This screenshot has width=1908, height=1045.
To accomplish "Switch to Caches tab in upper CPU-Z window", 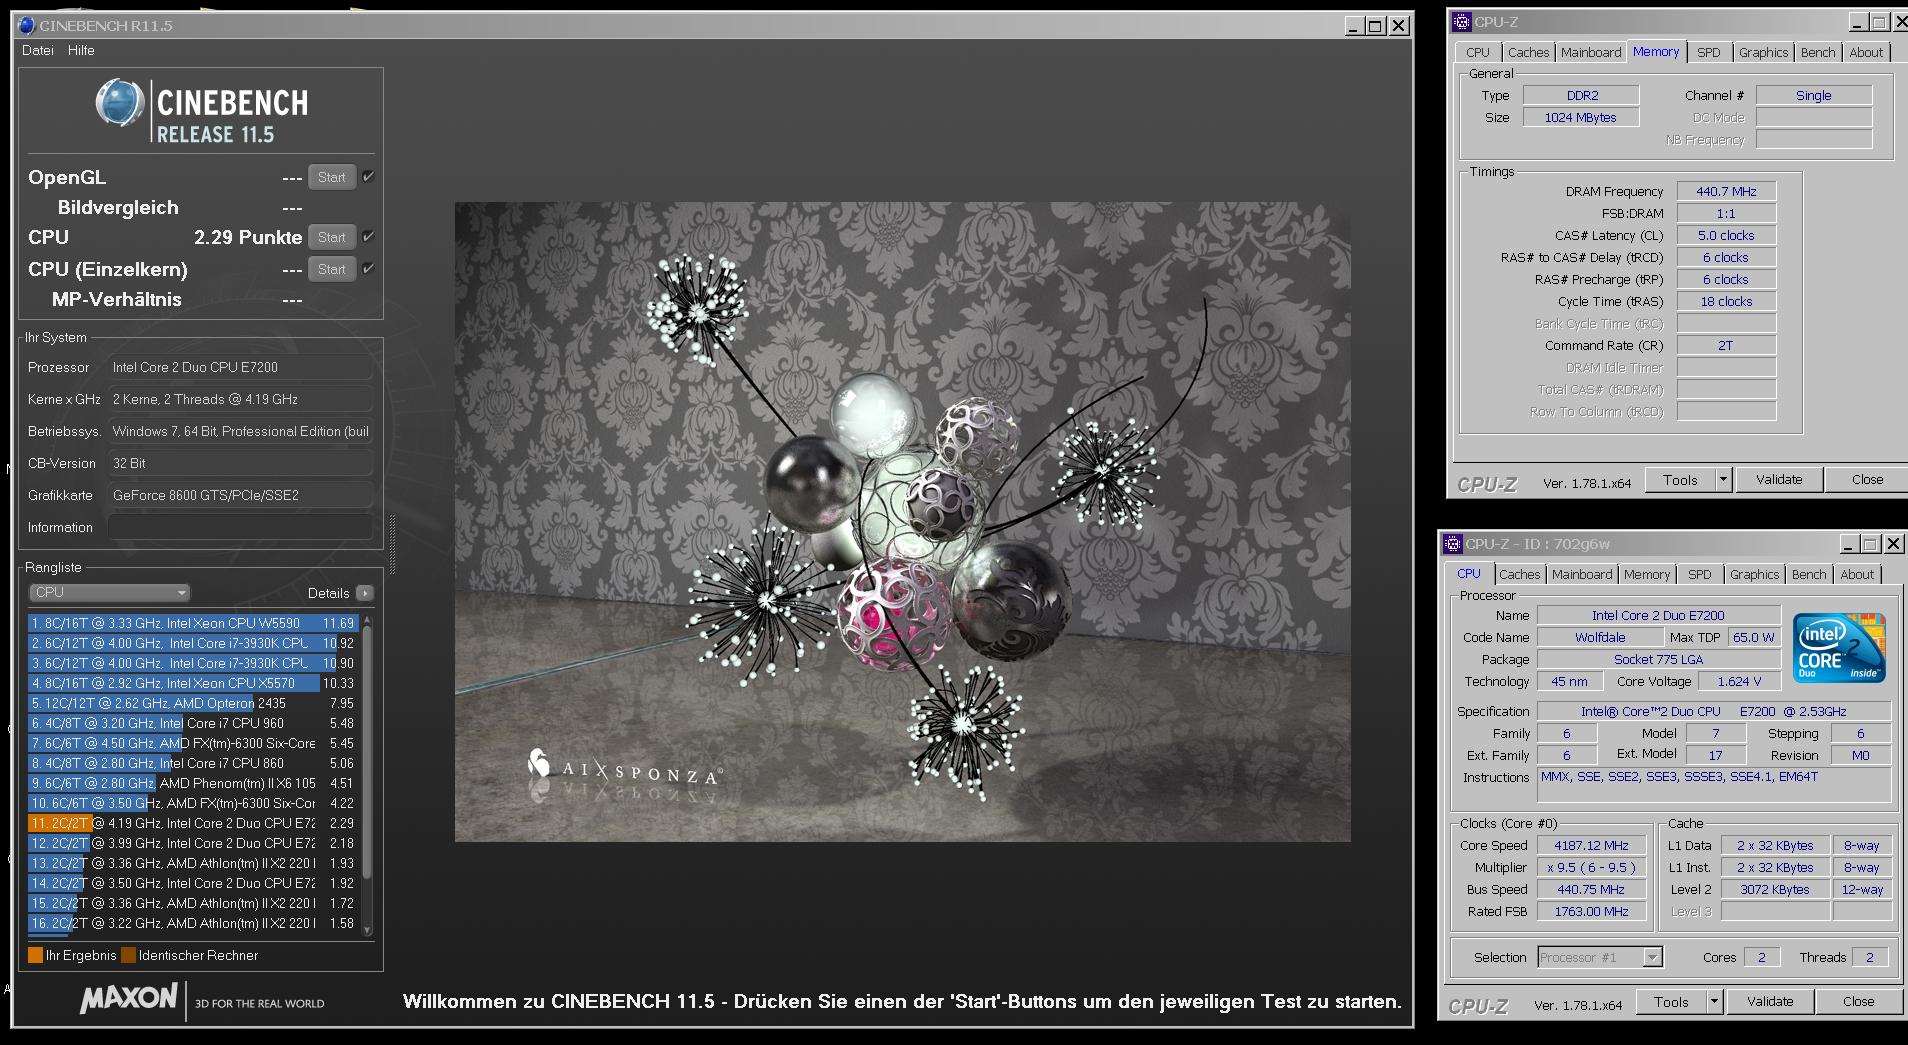I will tap(1528, 52).
